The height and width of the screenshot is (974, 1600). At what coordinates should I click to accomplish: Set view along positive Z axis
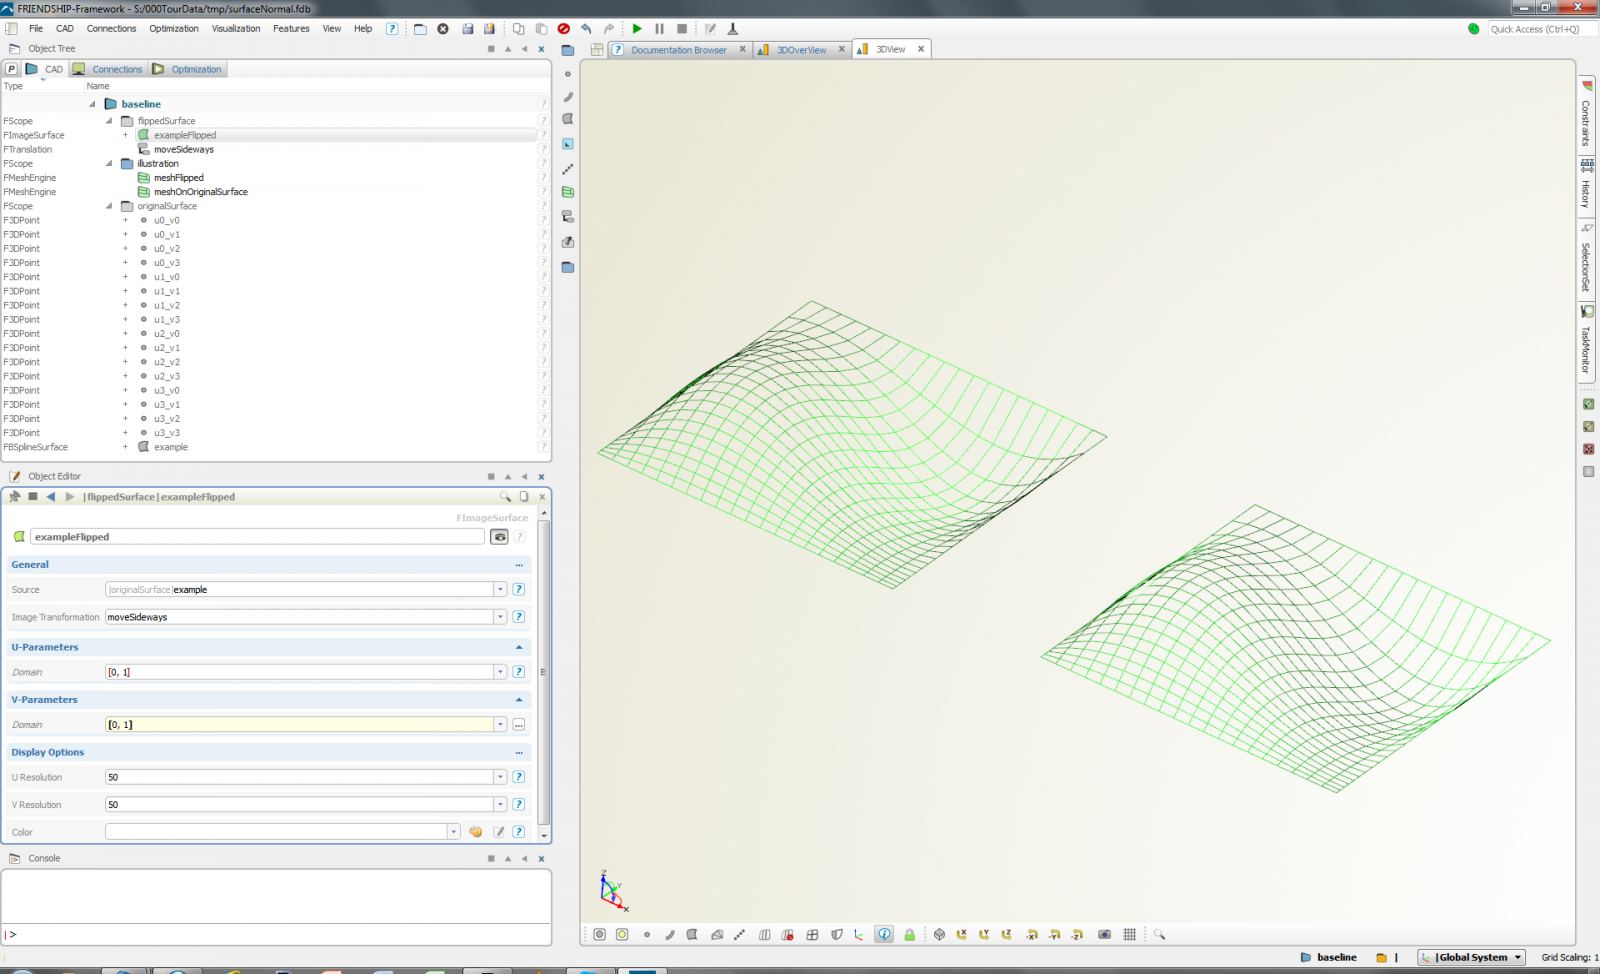click(x=1006, y=934)
